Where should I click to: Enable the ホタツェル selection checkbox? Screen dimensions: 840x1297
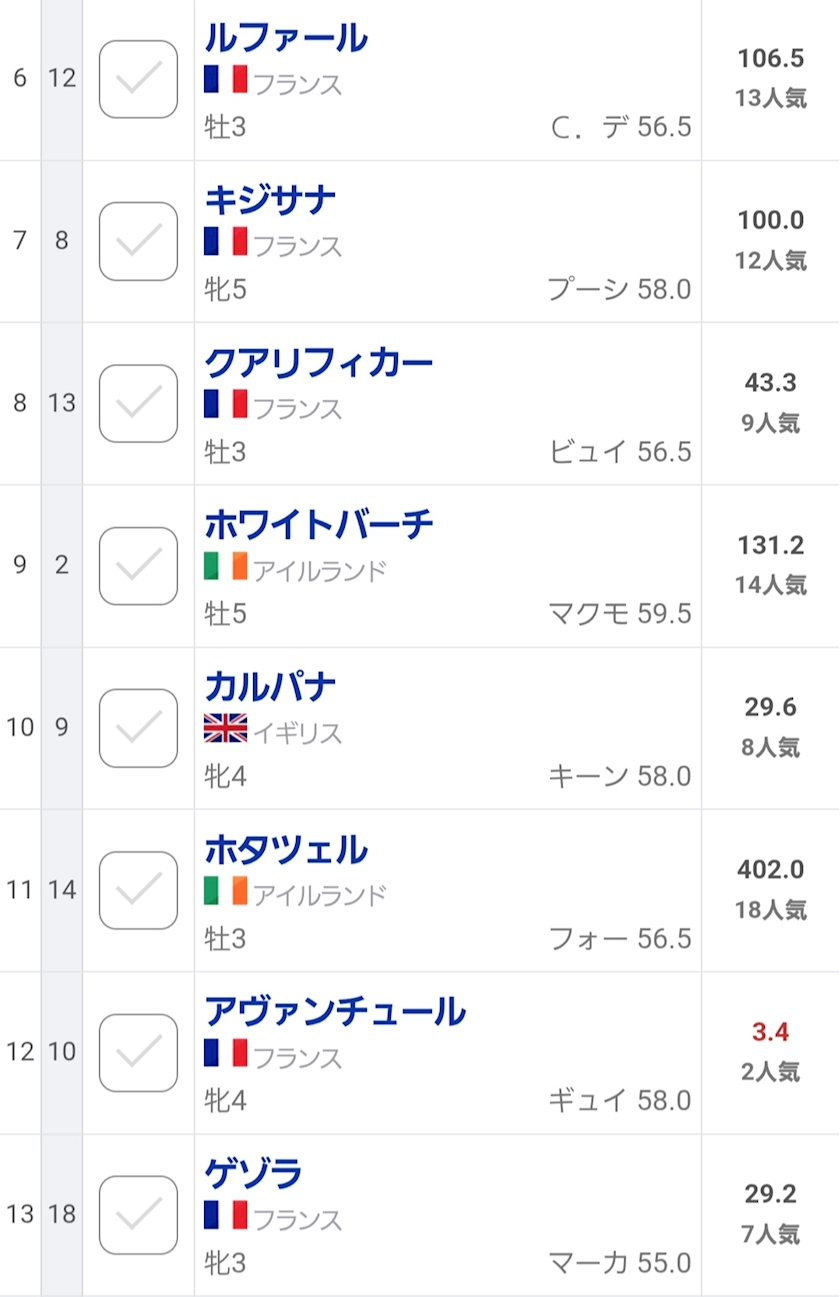[x=138, y=890]
